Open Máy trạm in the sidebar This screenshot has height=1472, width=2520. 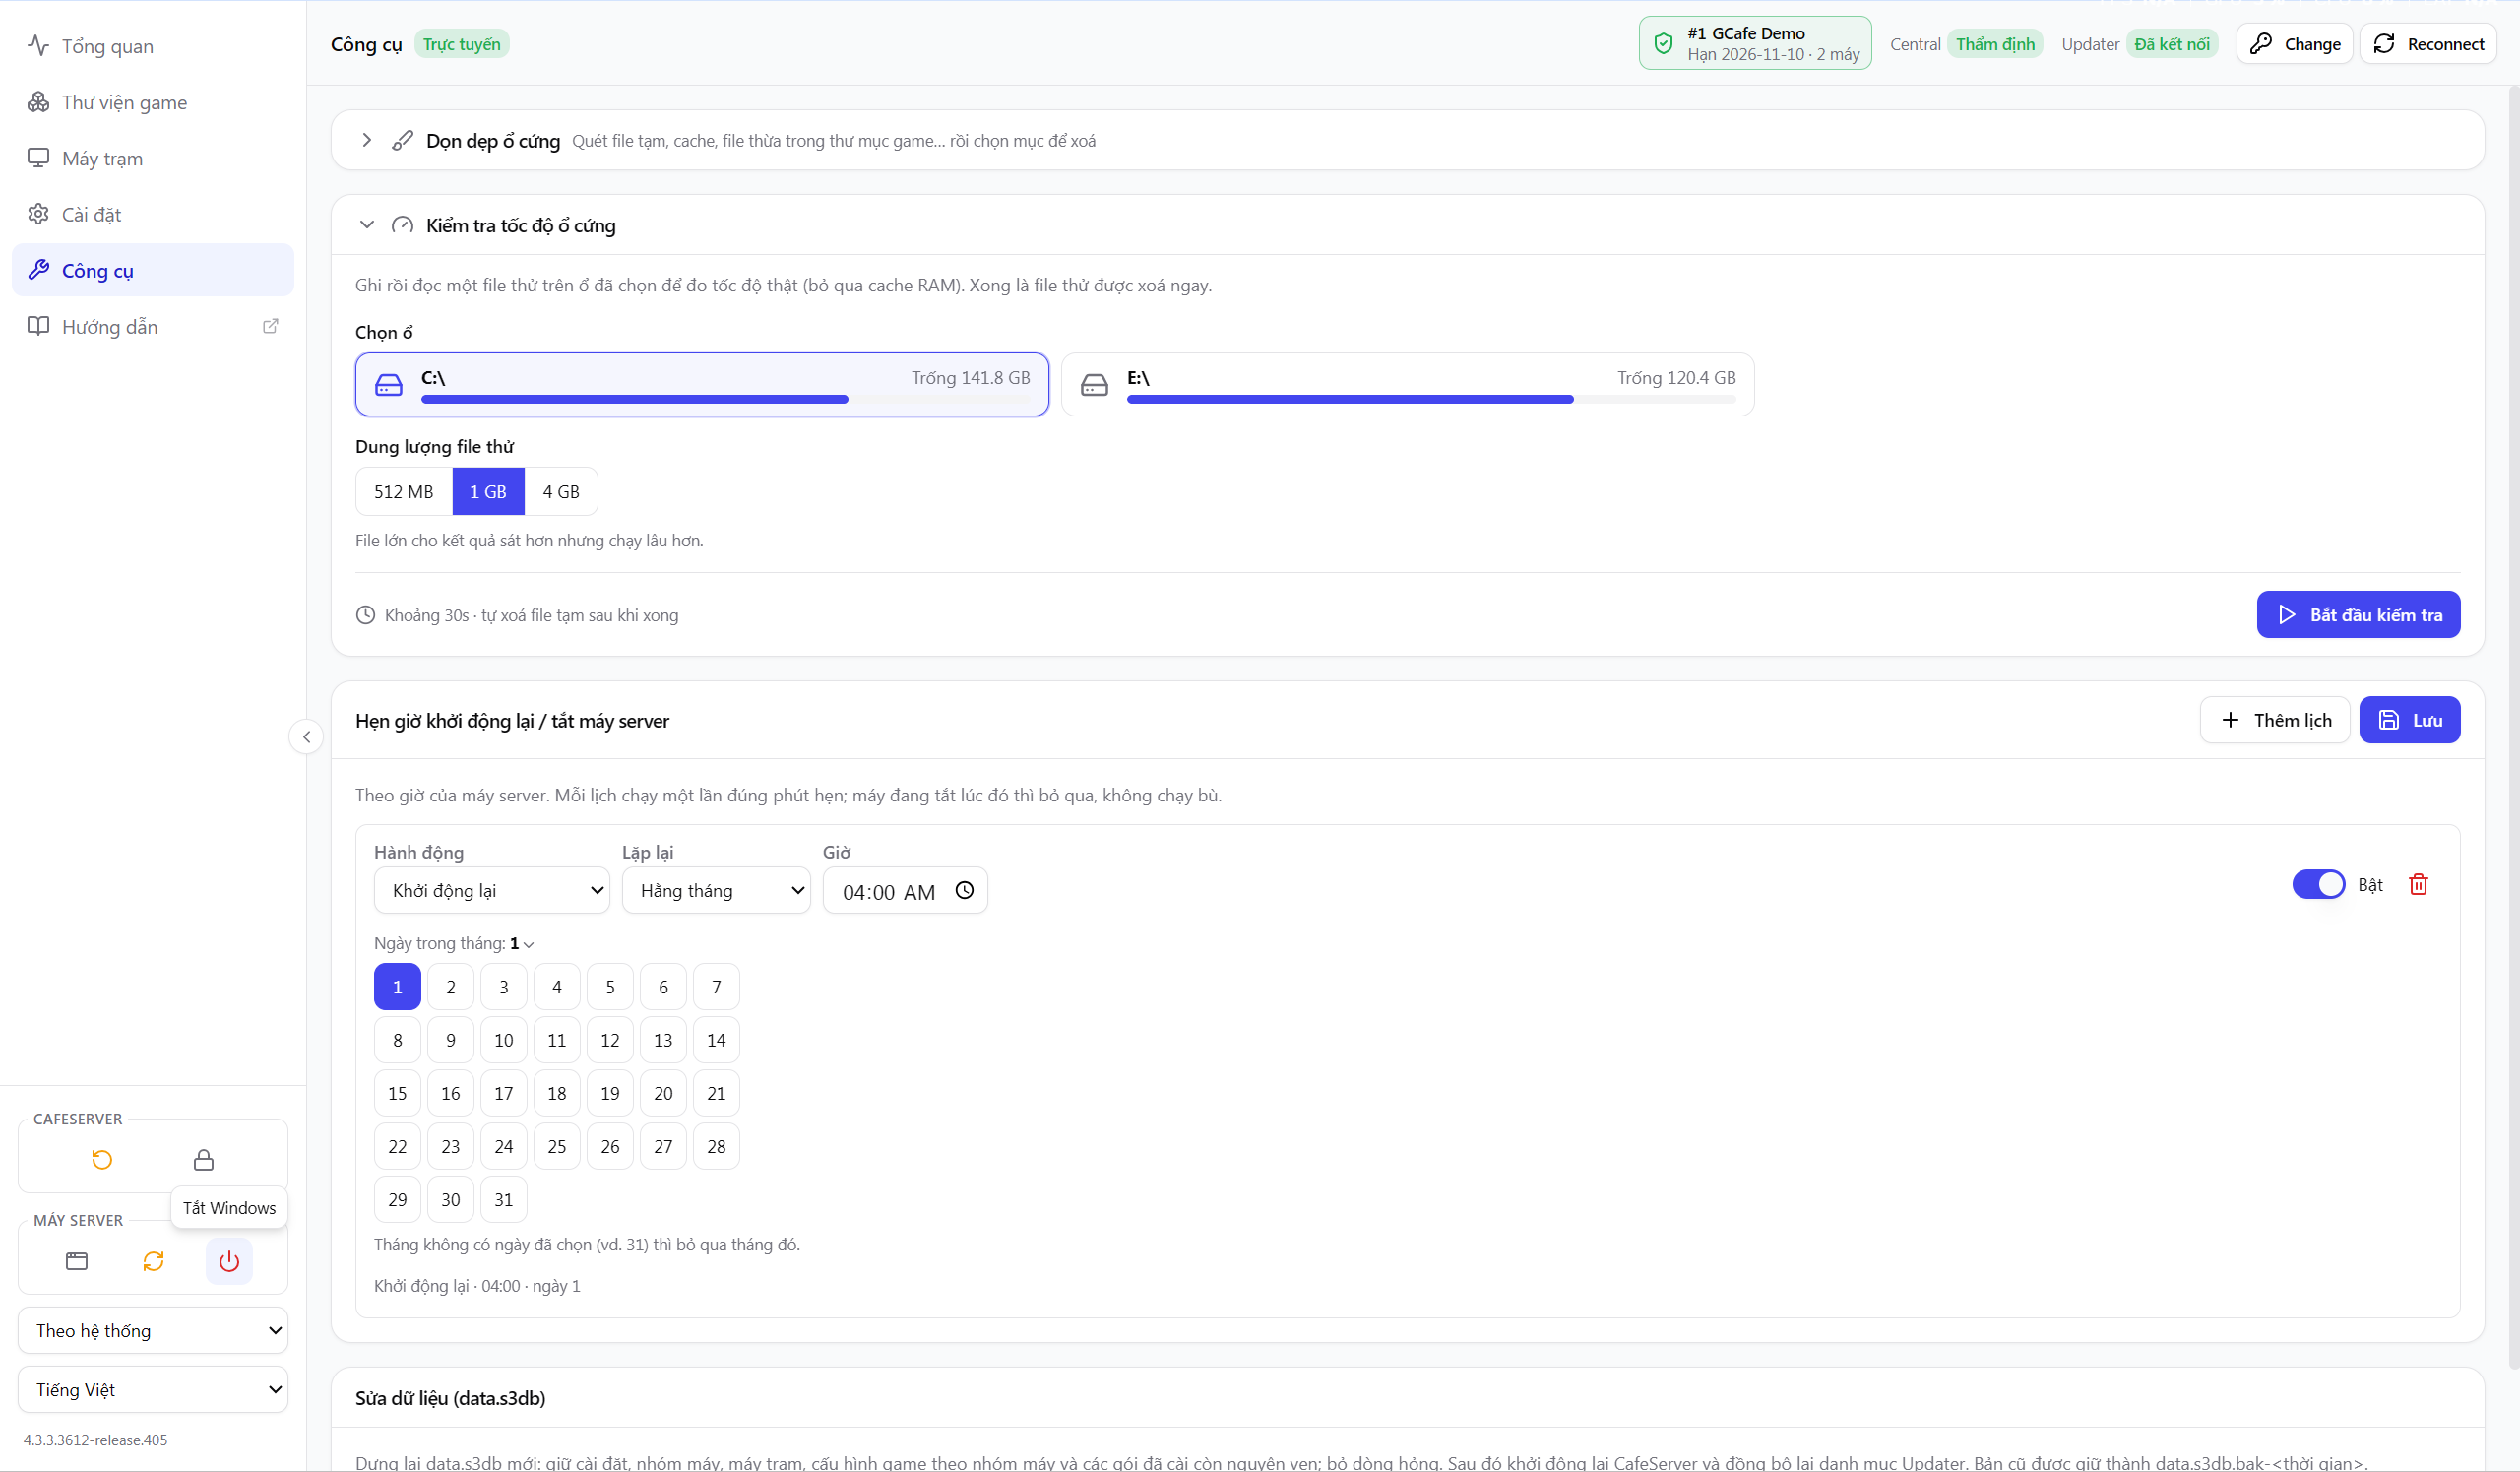tap(153, 158)
